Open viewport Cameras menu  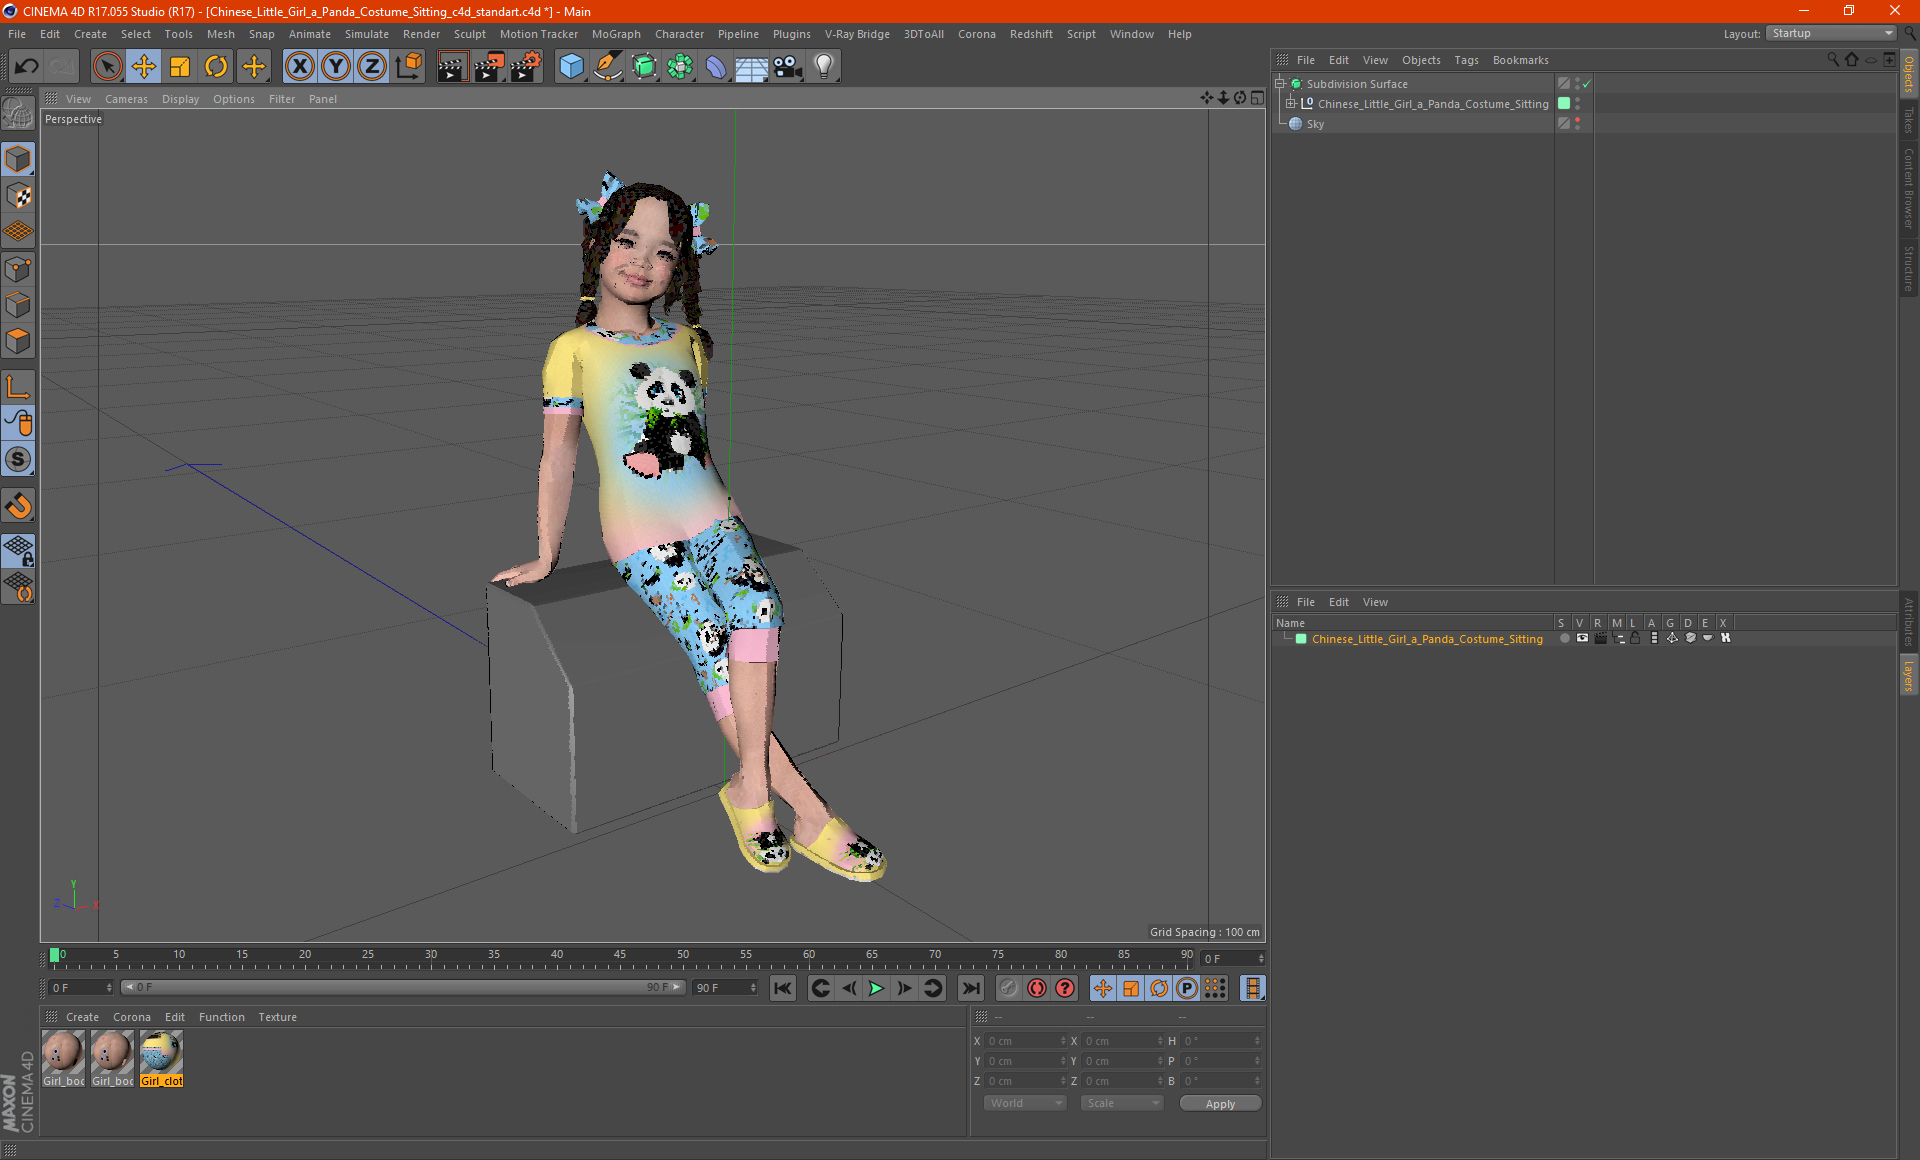point(126,99)
